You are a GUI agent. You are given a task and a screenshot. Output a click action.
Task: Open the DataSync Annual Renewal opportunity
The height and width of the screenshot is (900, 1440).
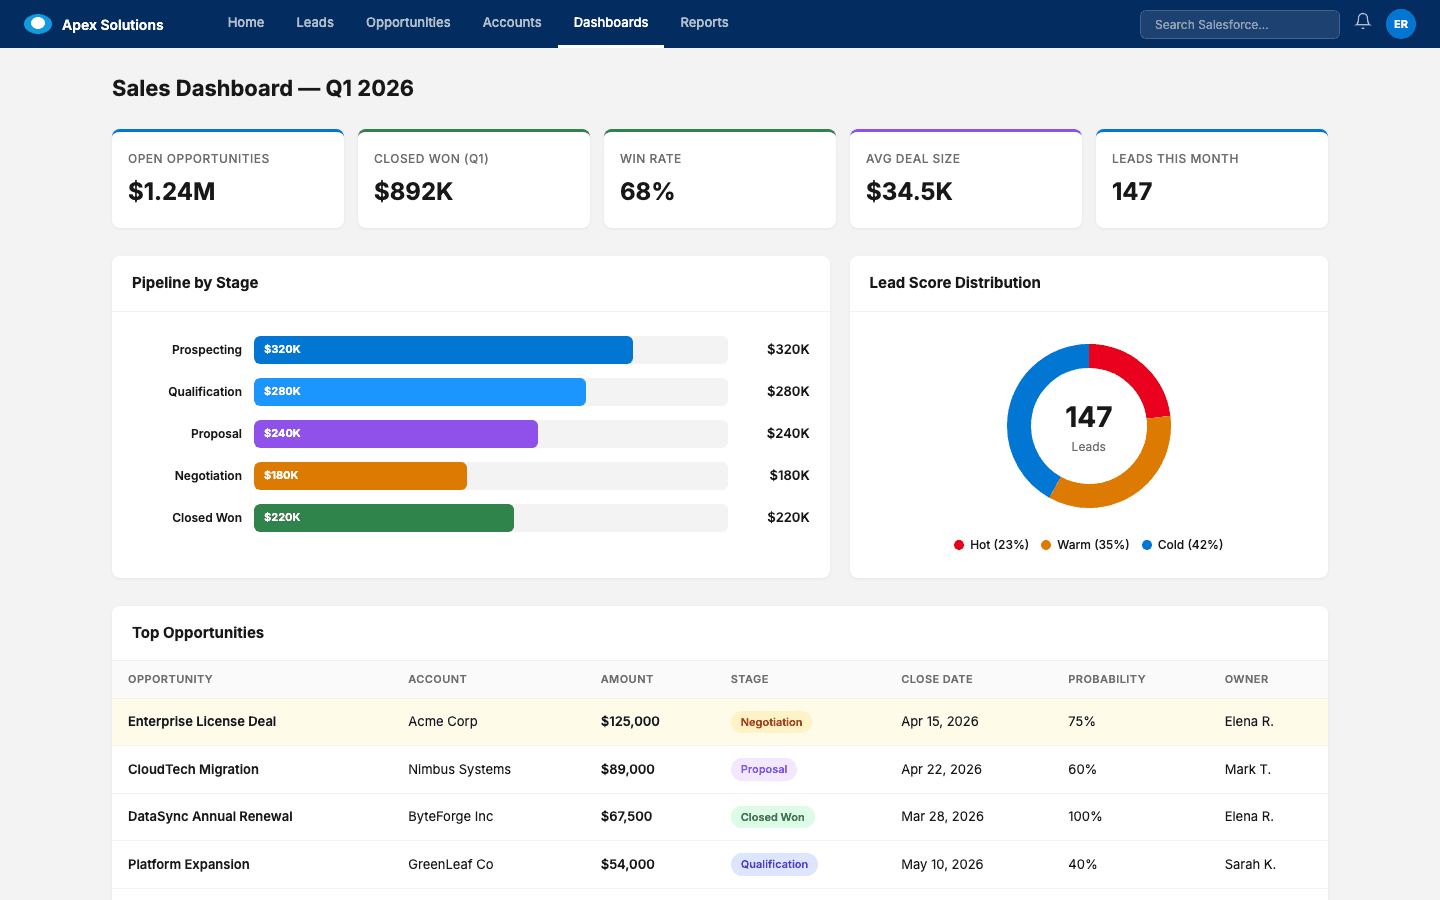tap(210, 817)
